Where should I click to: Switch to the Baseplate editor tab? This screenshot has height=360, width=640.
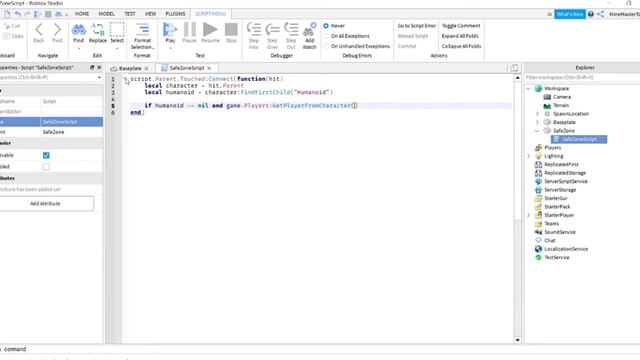[x=130, y=68]
